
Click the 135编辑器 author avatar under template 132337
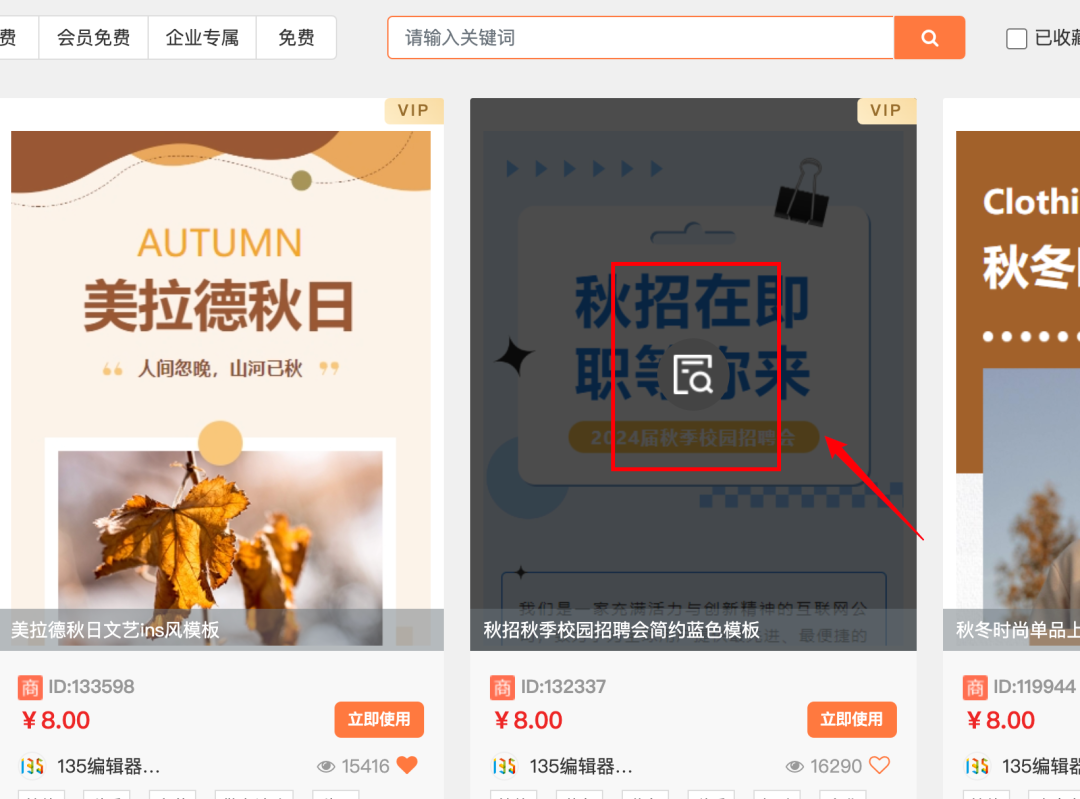point(504,766)
